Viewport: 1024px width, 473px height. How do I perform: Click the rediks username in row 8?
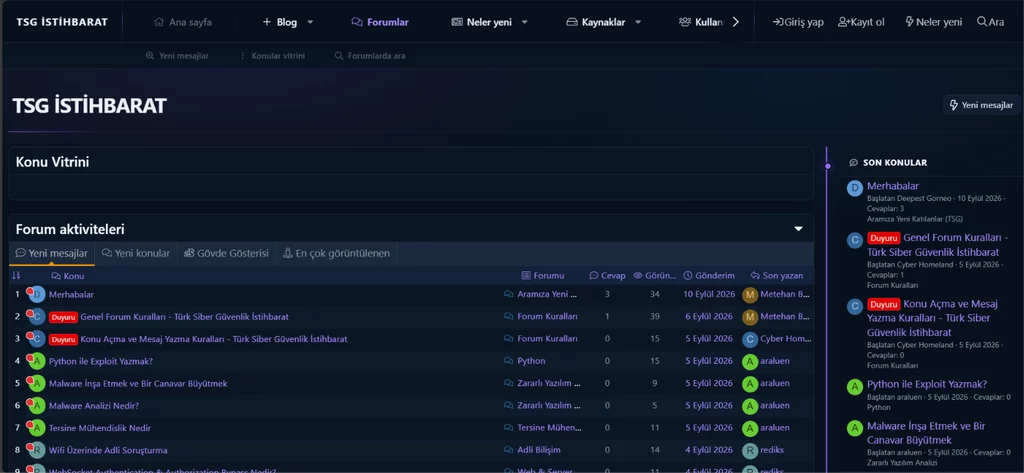[773, 450]
